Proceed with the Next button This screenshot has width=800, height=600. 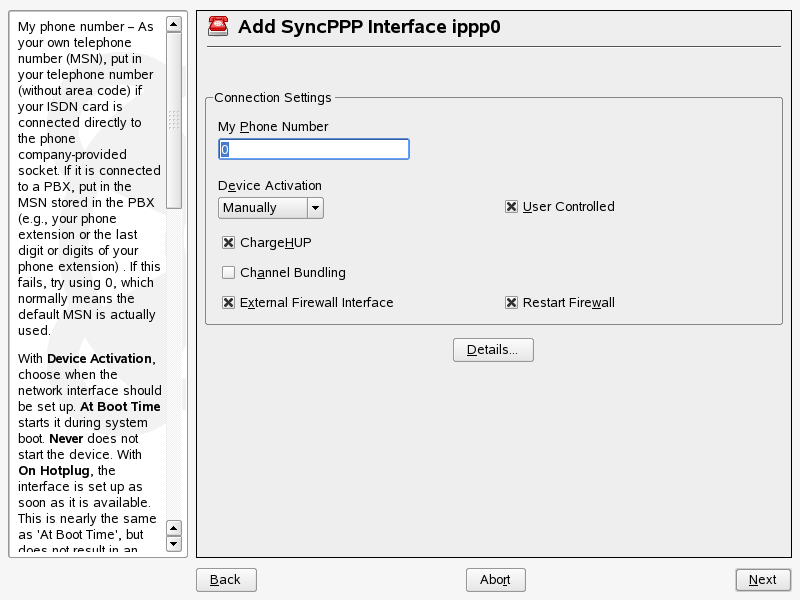[762, 580]
